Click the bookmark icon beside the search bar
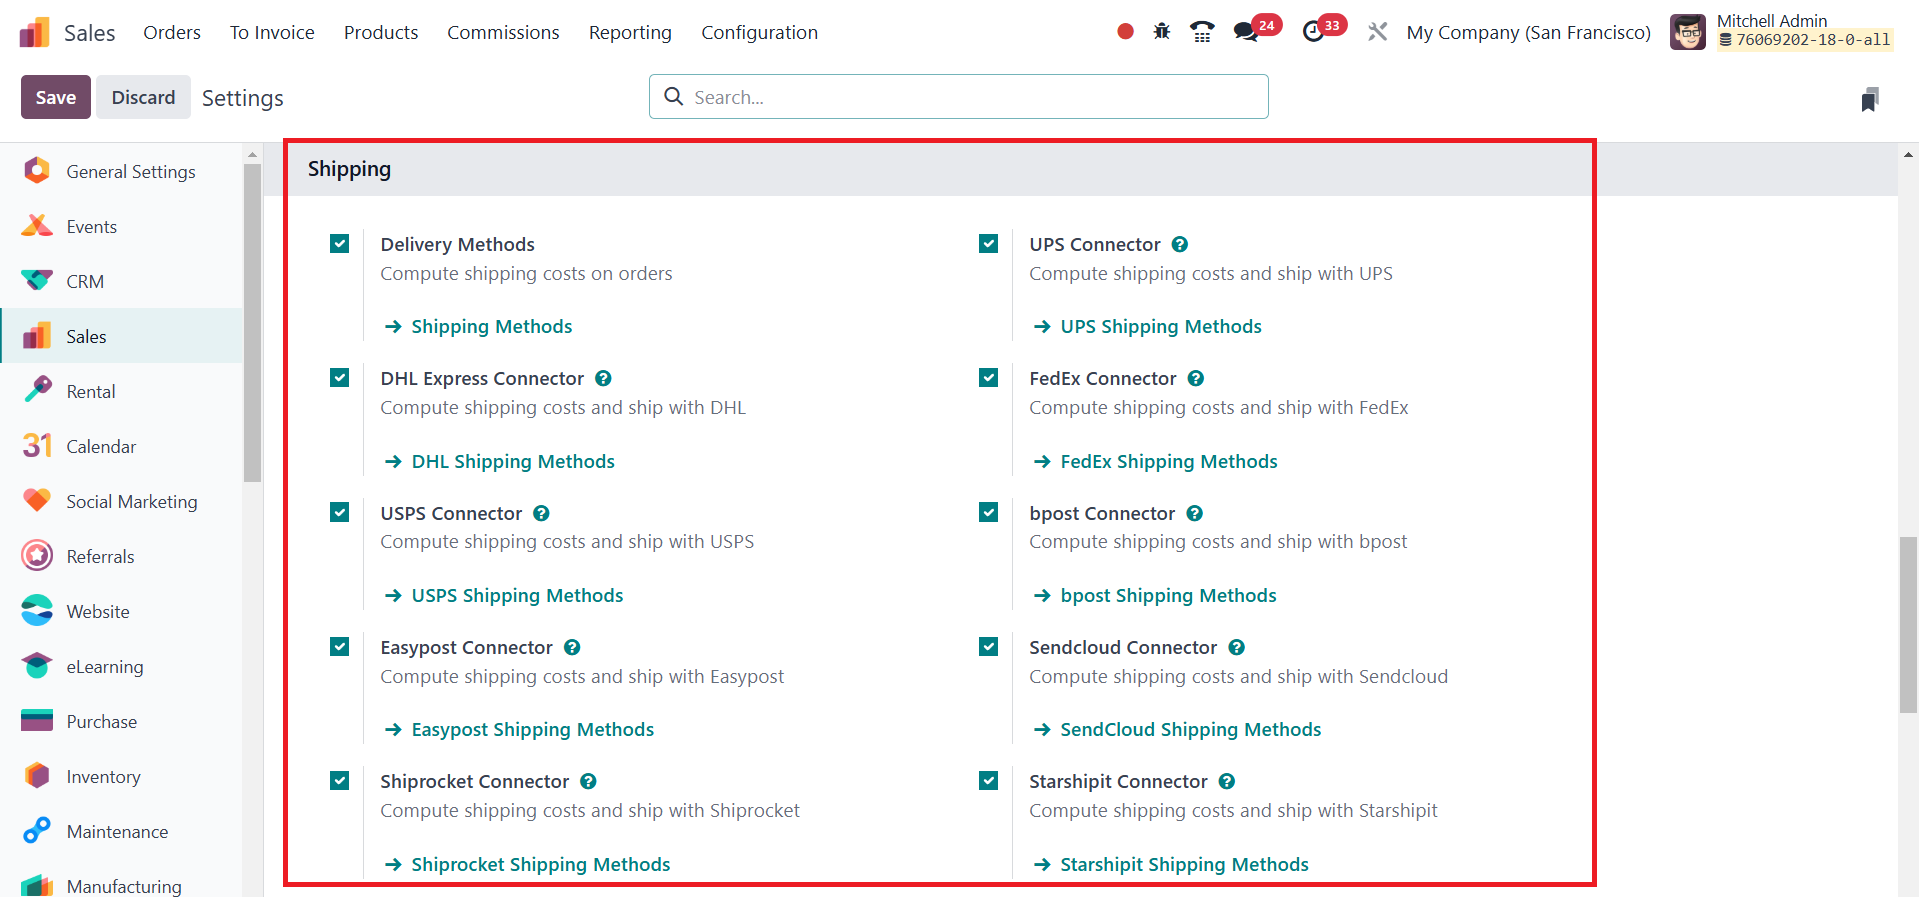The width and height of the screenshot is (1919, 897). pos(1870,99)
